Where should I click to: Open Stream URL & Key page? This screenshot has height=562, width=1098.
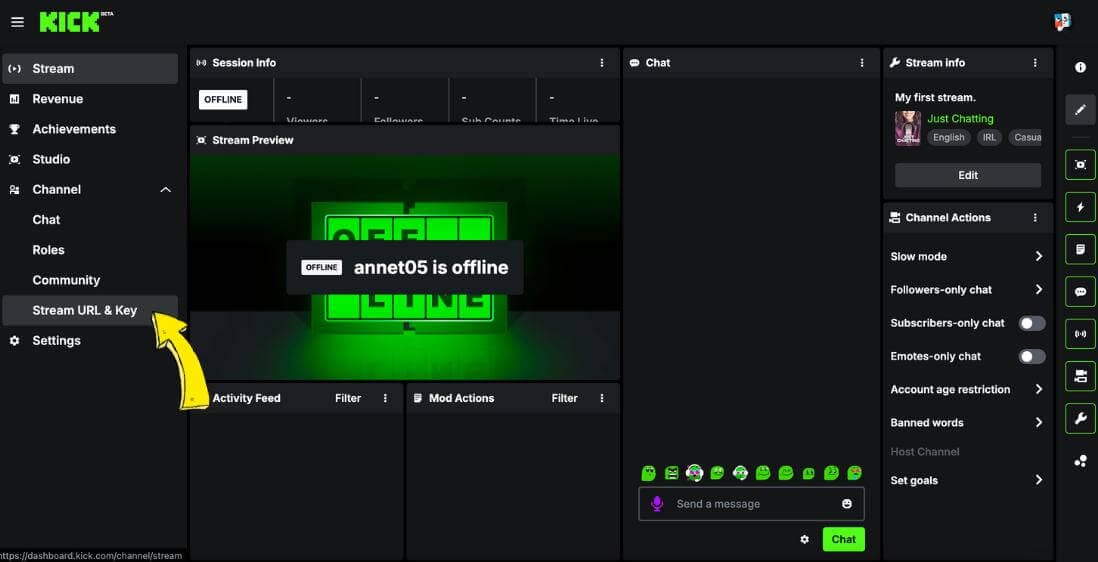(90, 310)
